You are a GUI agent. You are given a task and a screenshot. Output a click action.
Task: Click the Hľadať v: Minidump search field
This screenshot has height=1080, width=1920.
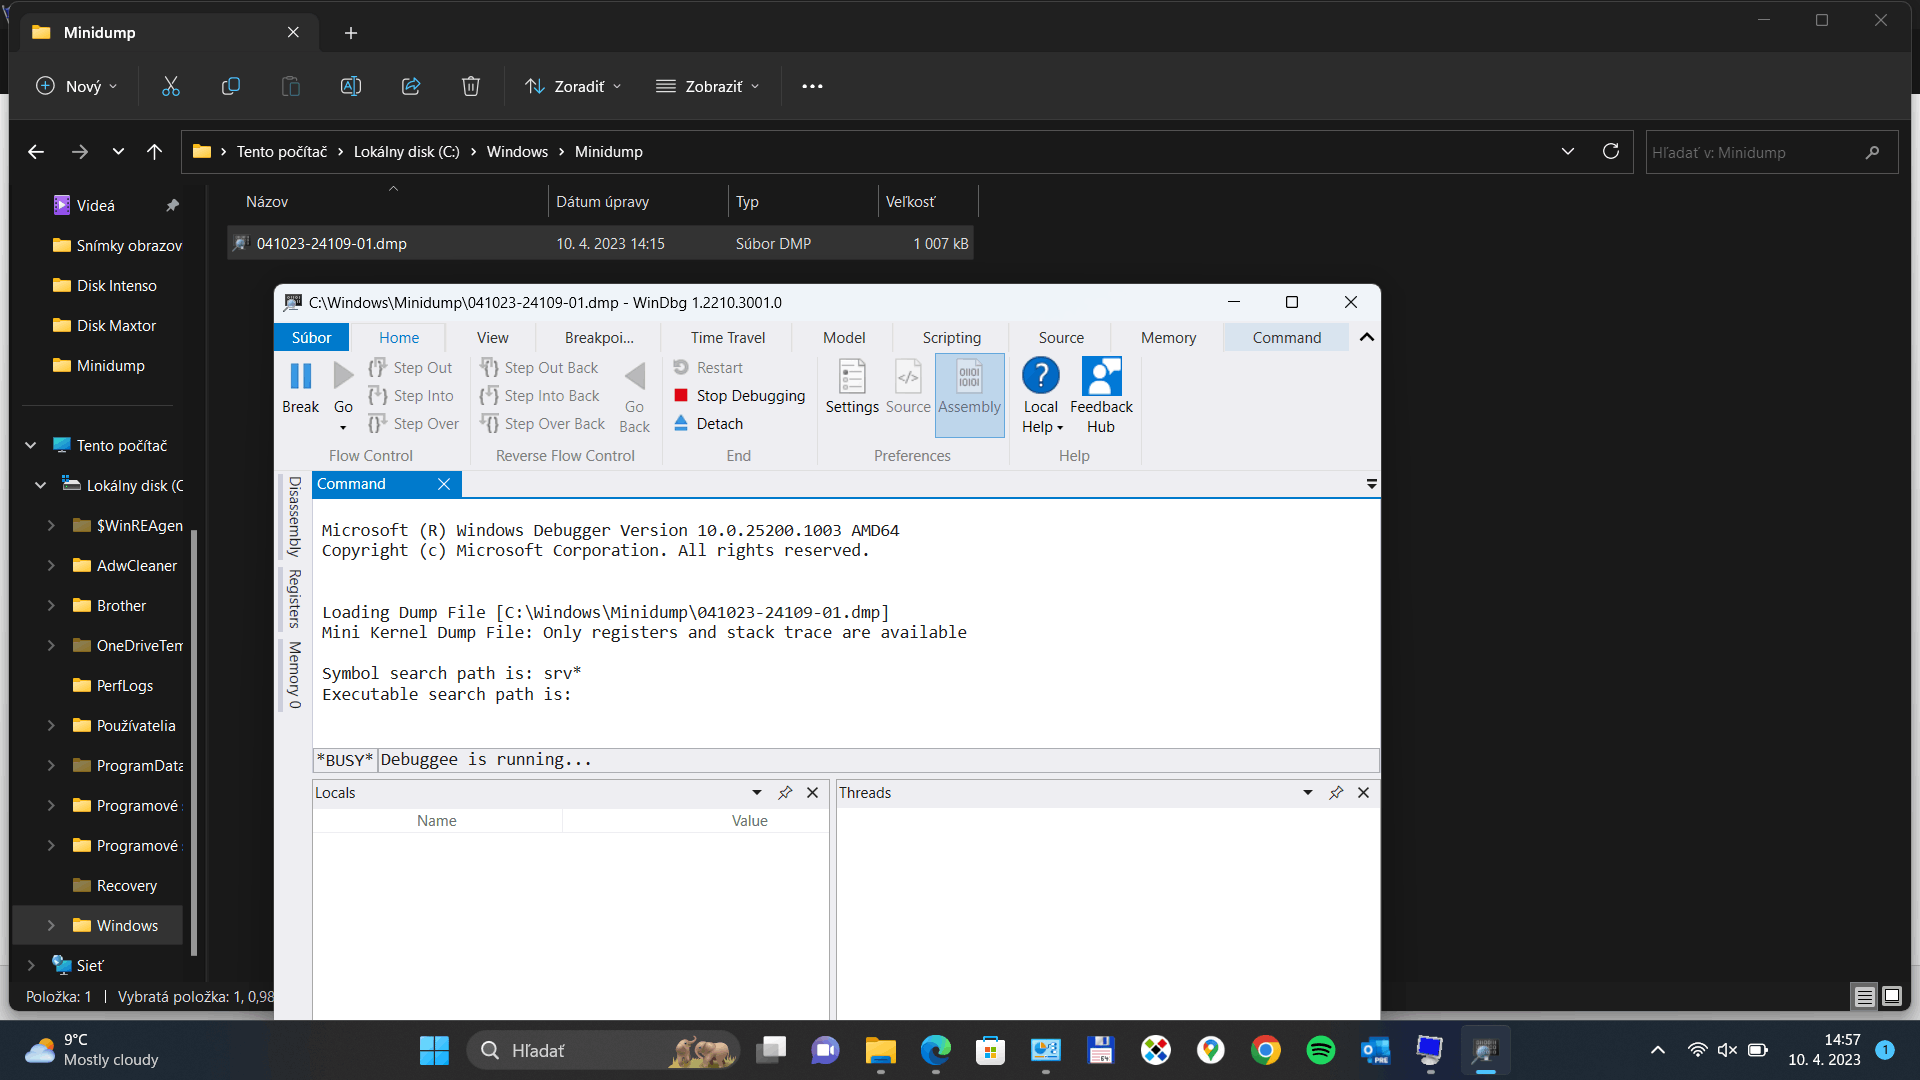click(1771, 152)
